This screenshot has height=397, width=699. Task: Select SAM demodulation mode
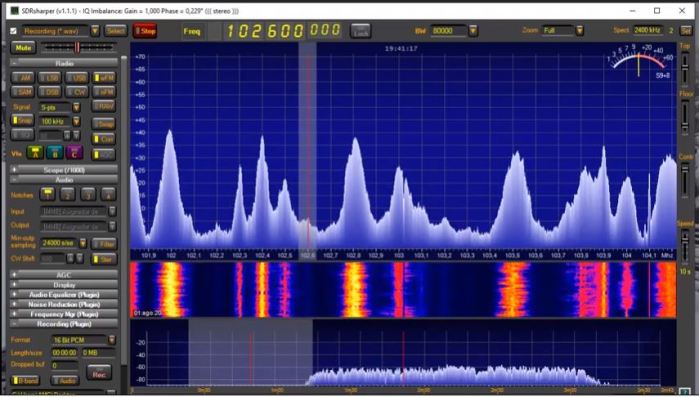23,92
